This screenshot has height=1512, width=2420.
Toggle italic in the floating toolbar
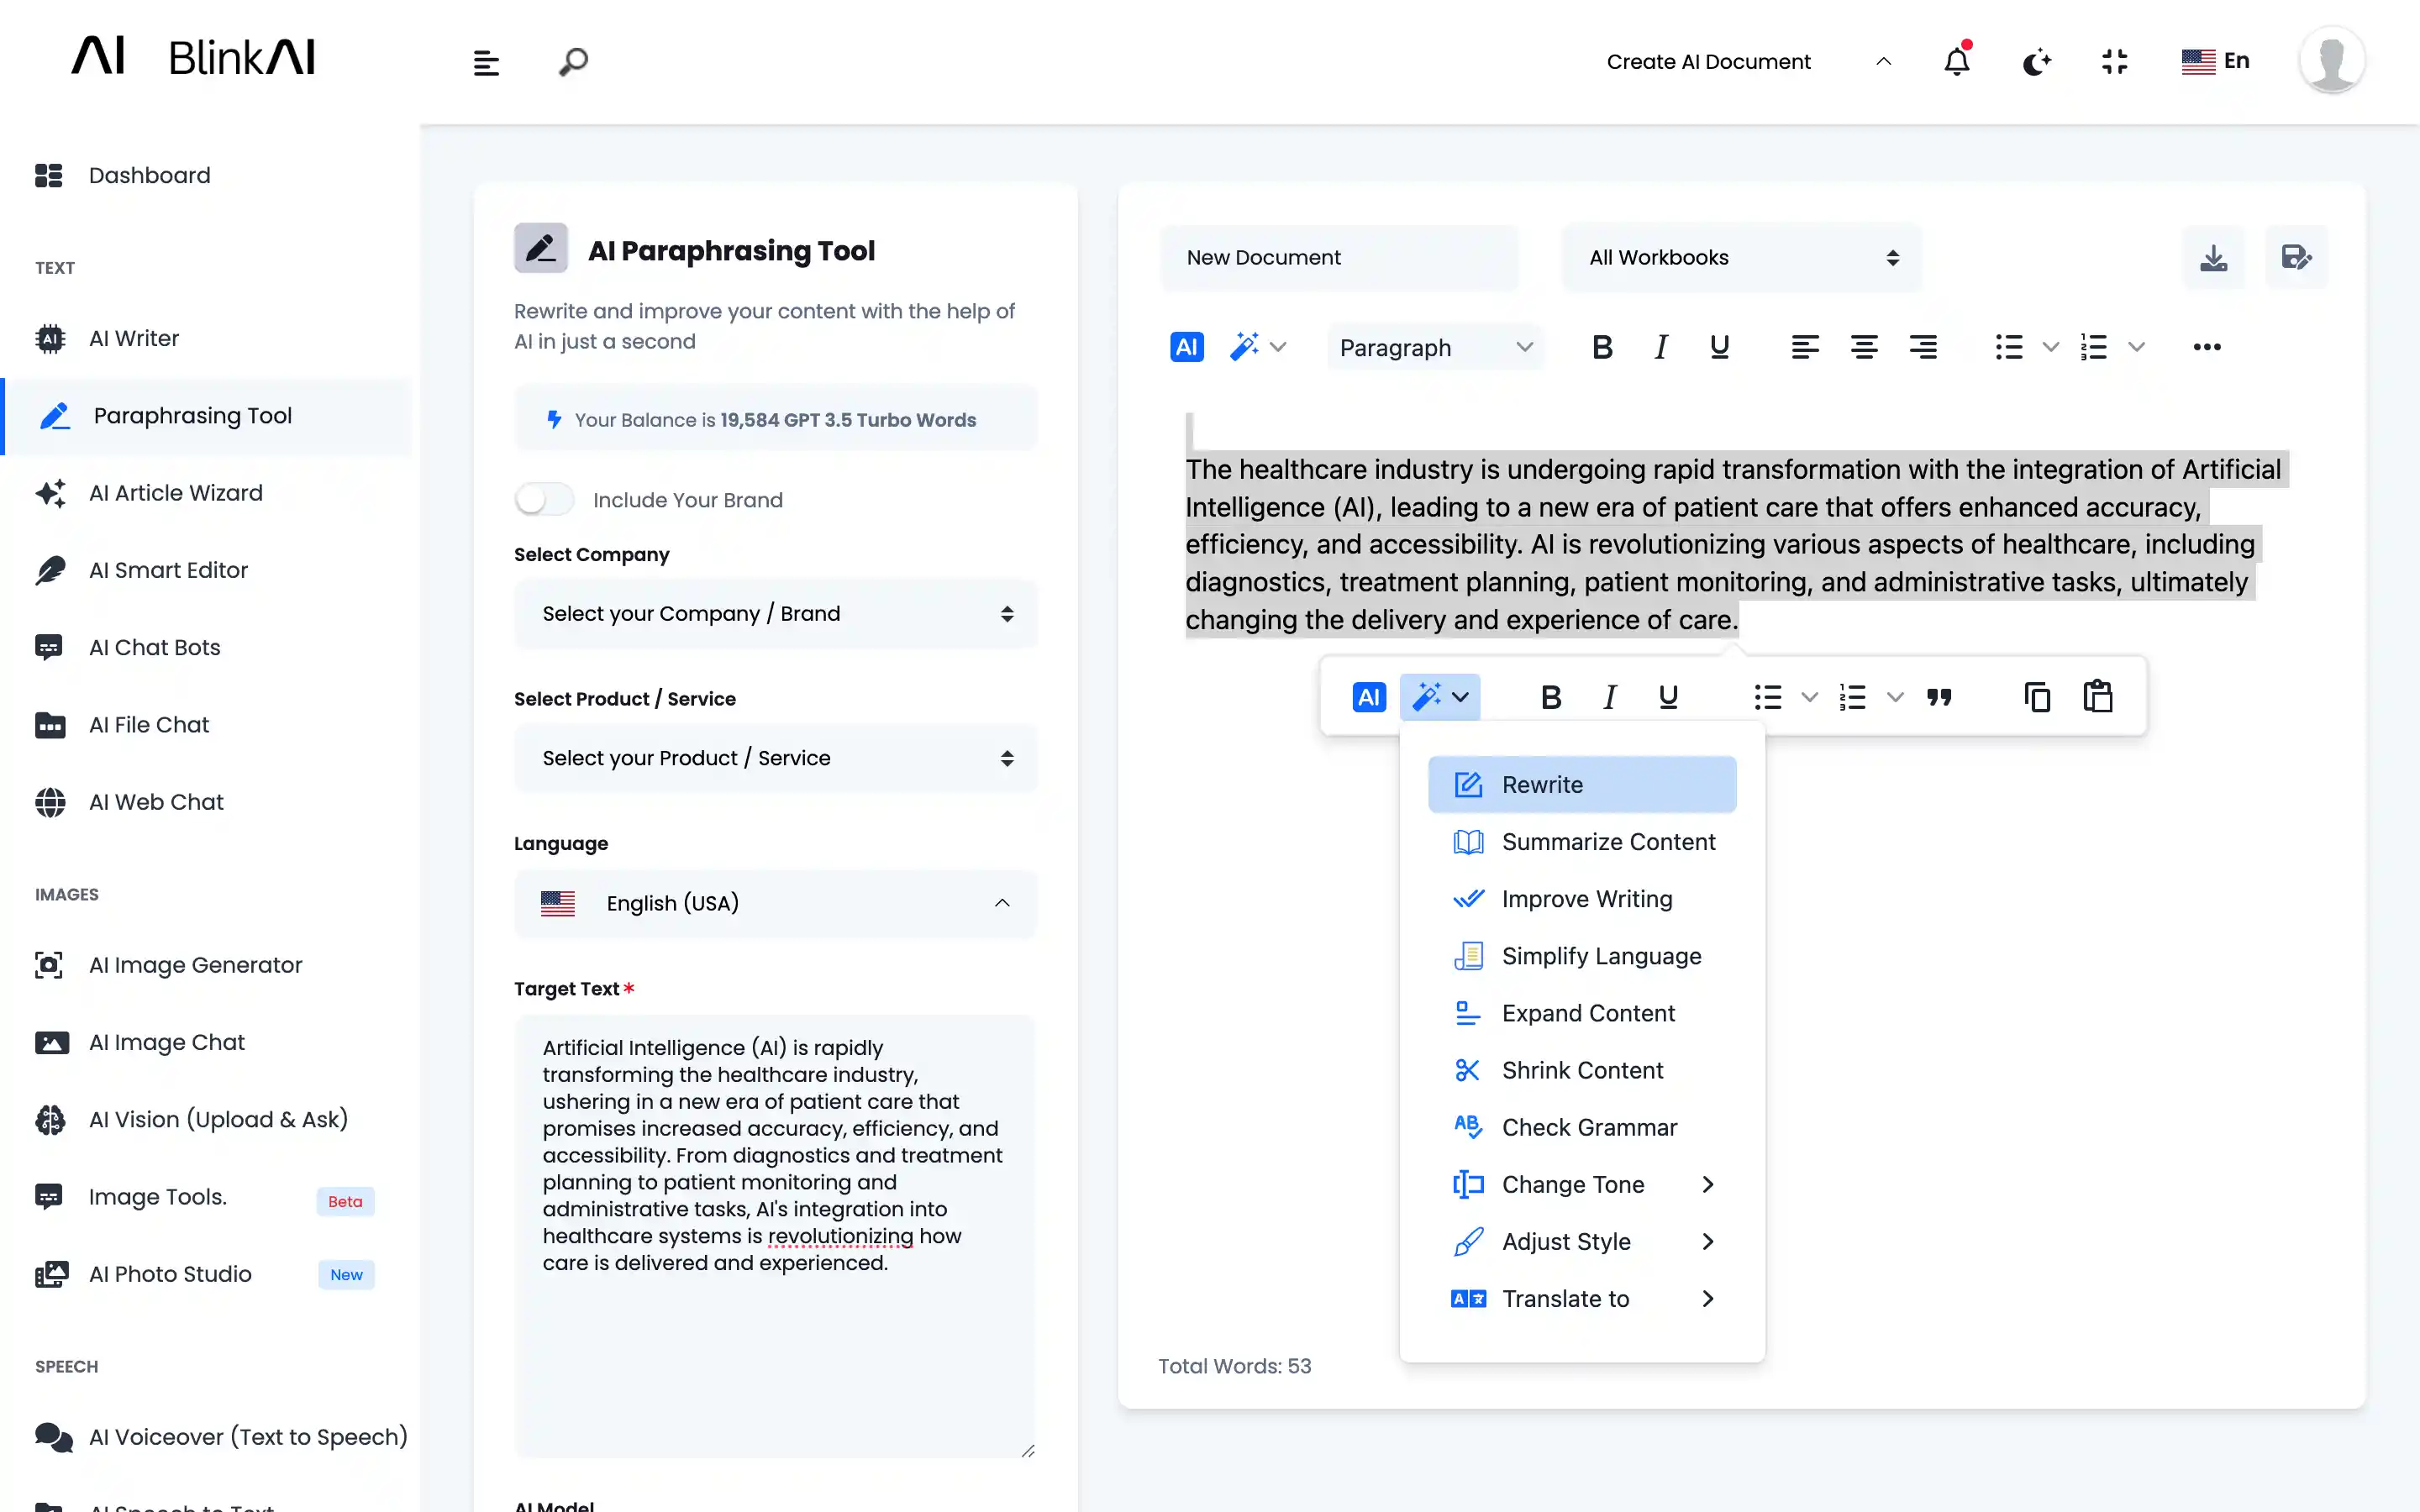[1609, 697]
